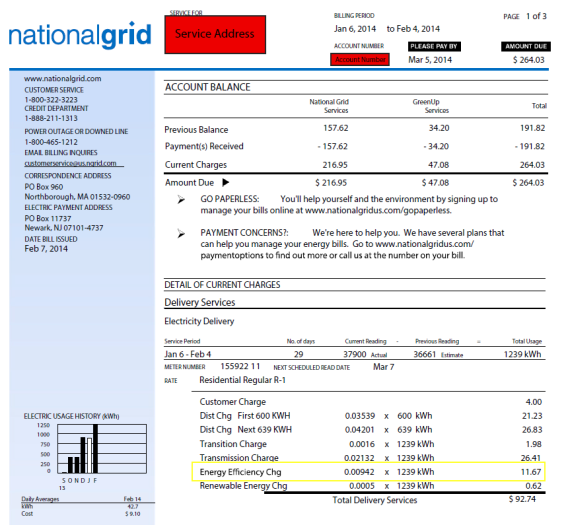Click date bill issued Feb 7, 2014

(46, 249)
